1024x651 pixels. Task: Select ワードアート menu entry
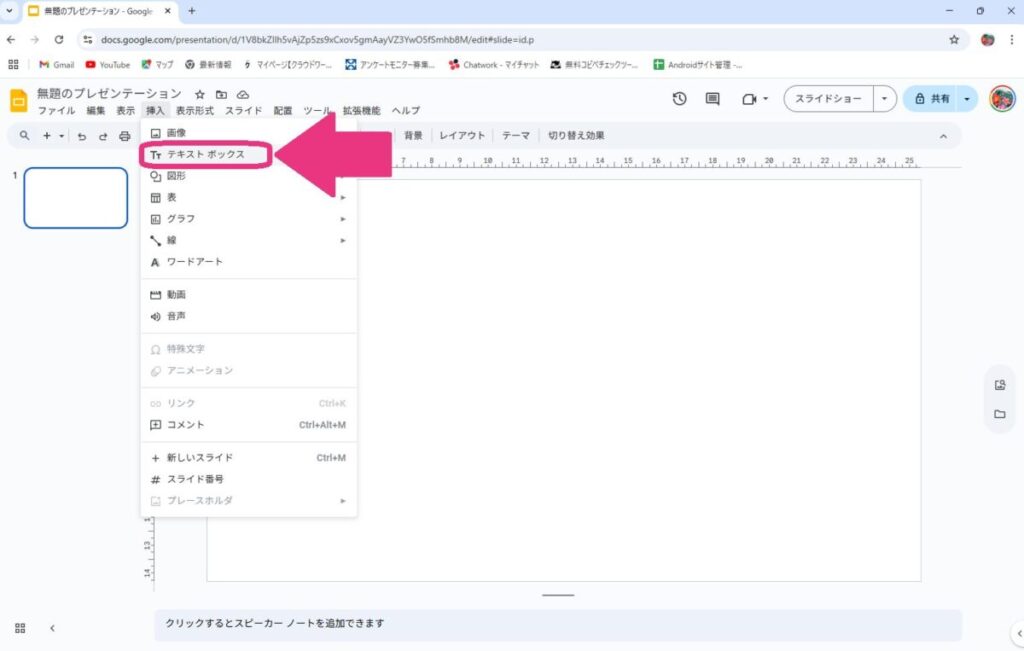point(248,262)
